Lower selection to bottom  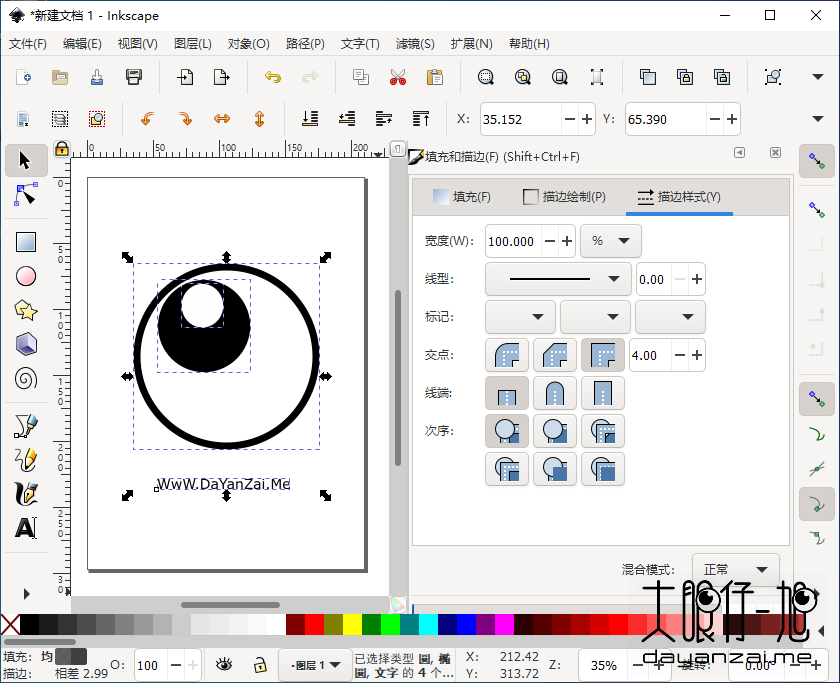click(x=310, y=118)
